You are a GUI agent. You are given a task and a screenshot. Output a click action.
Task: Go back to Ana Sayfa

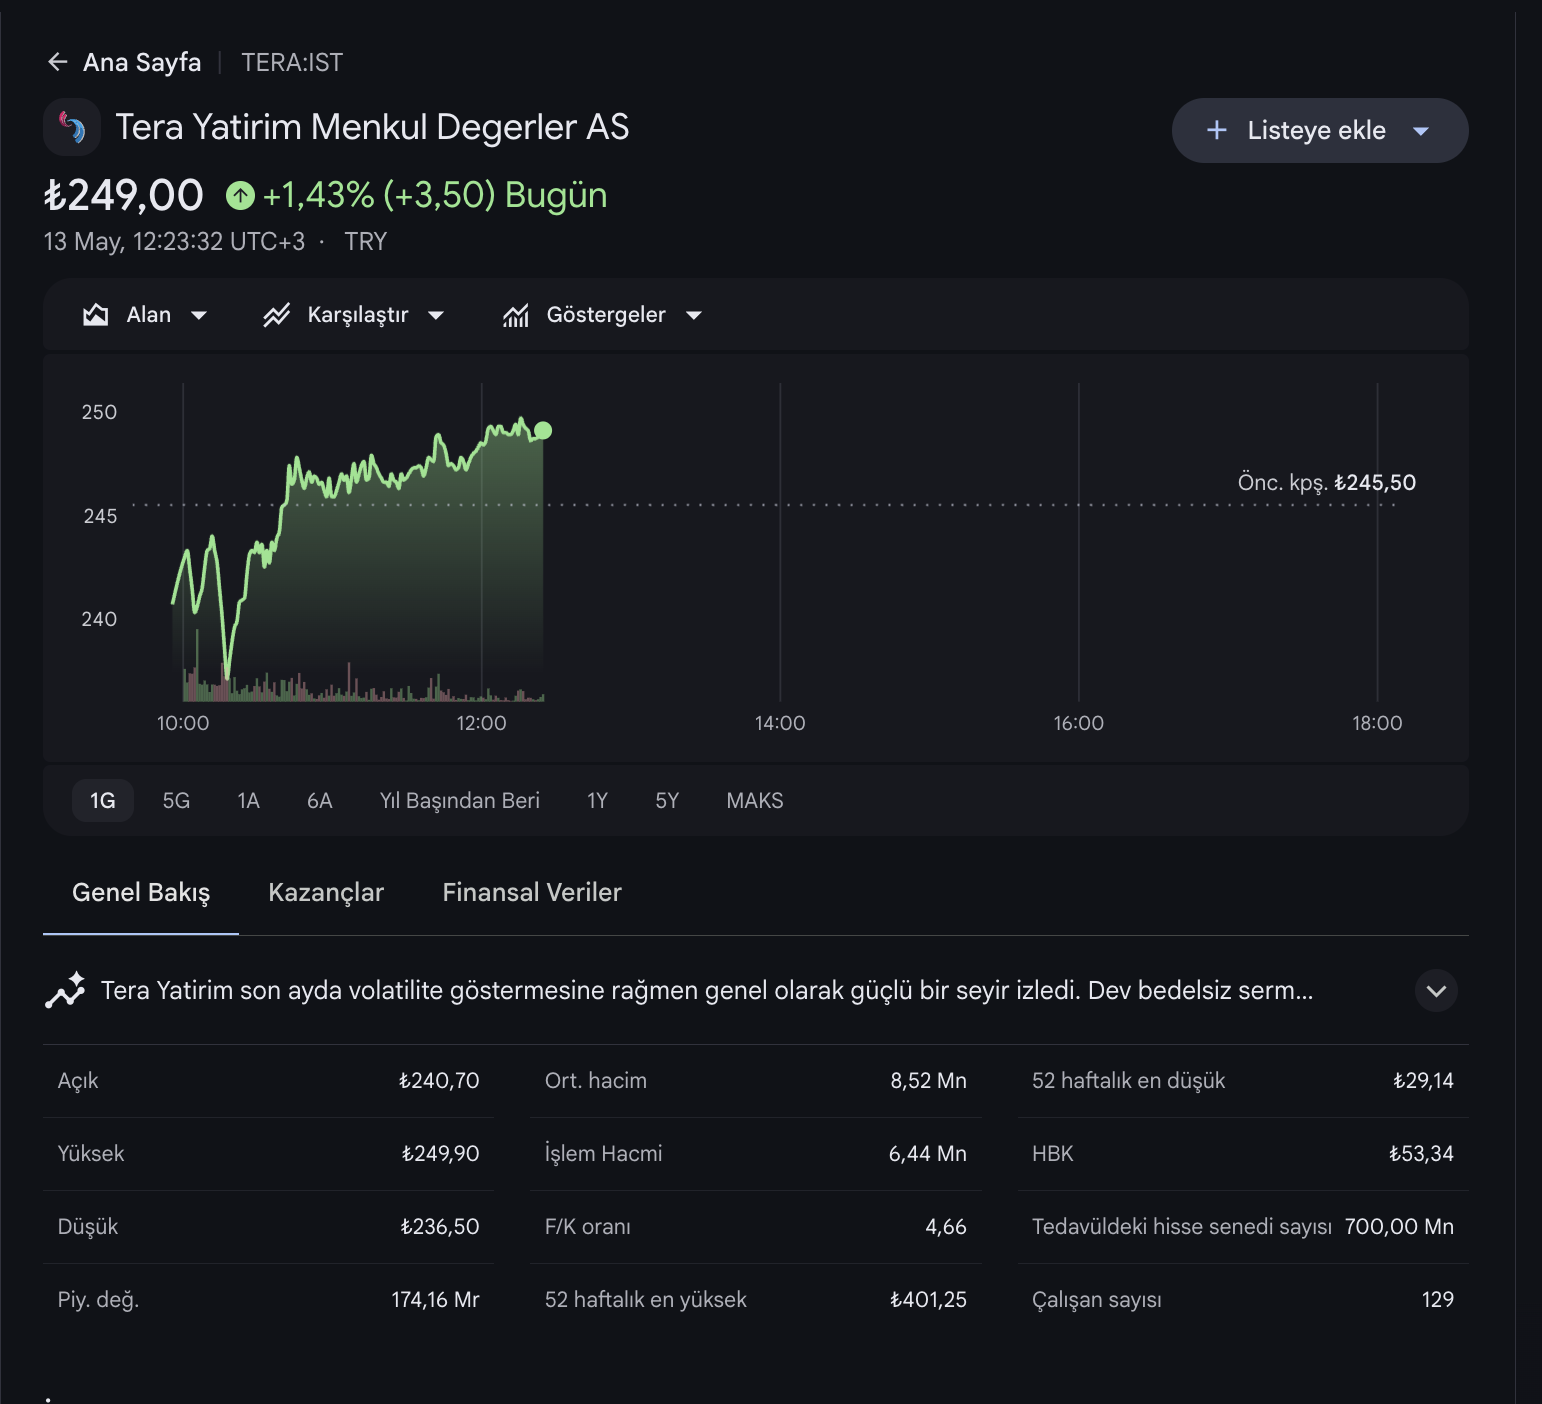(x=142, y=63)
